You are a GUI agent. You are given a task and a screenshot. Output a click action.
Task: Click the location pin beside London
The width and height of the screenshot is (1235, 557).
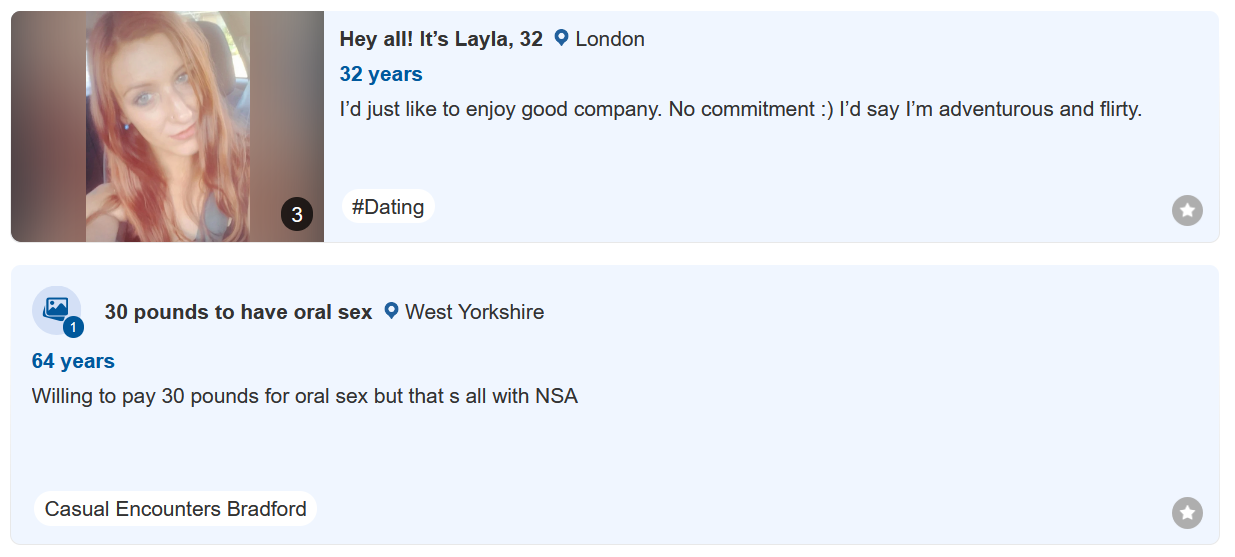(x=561, y=39)
